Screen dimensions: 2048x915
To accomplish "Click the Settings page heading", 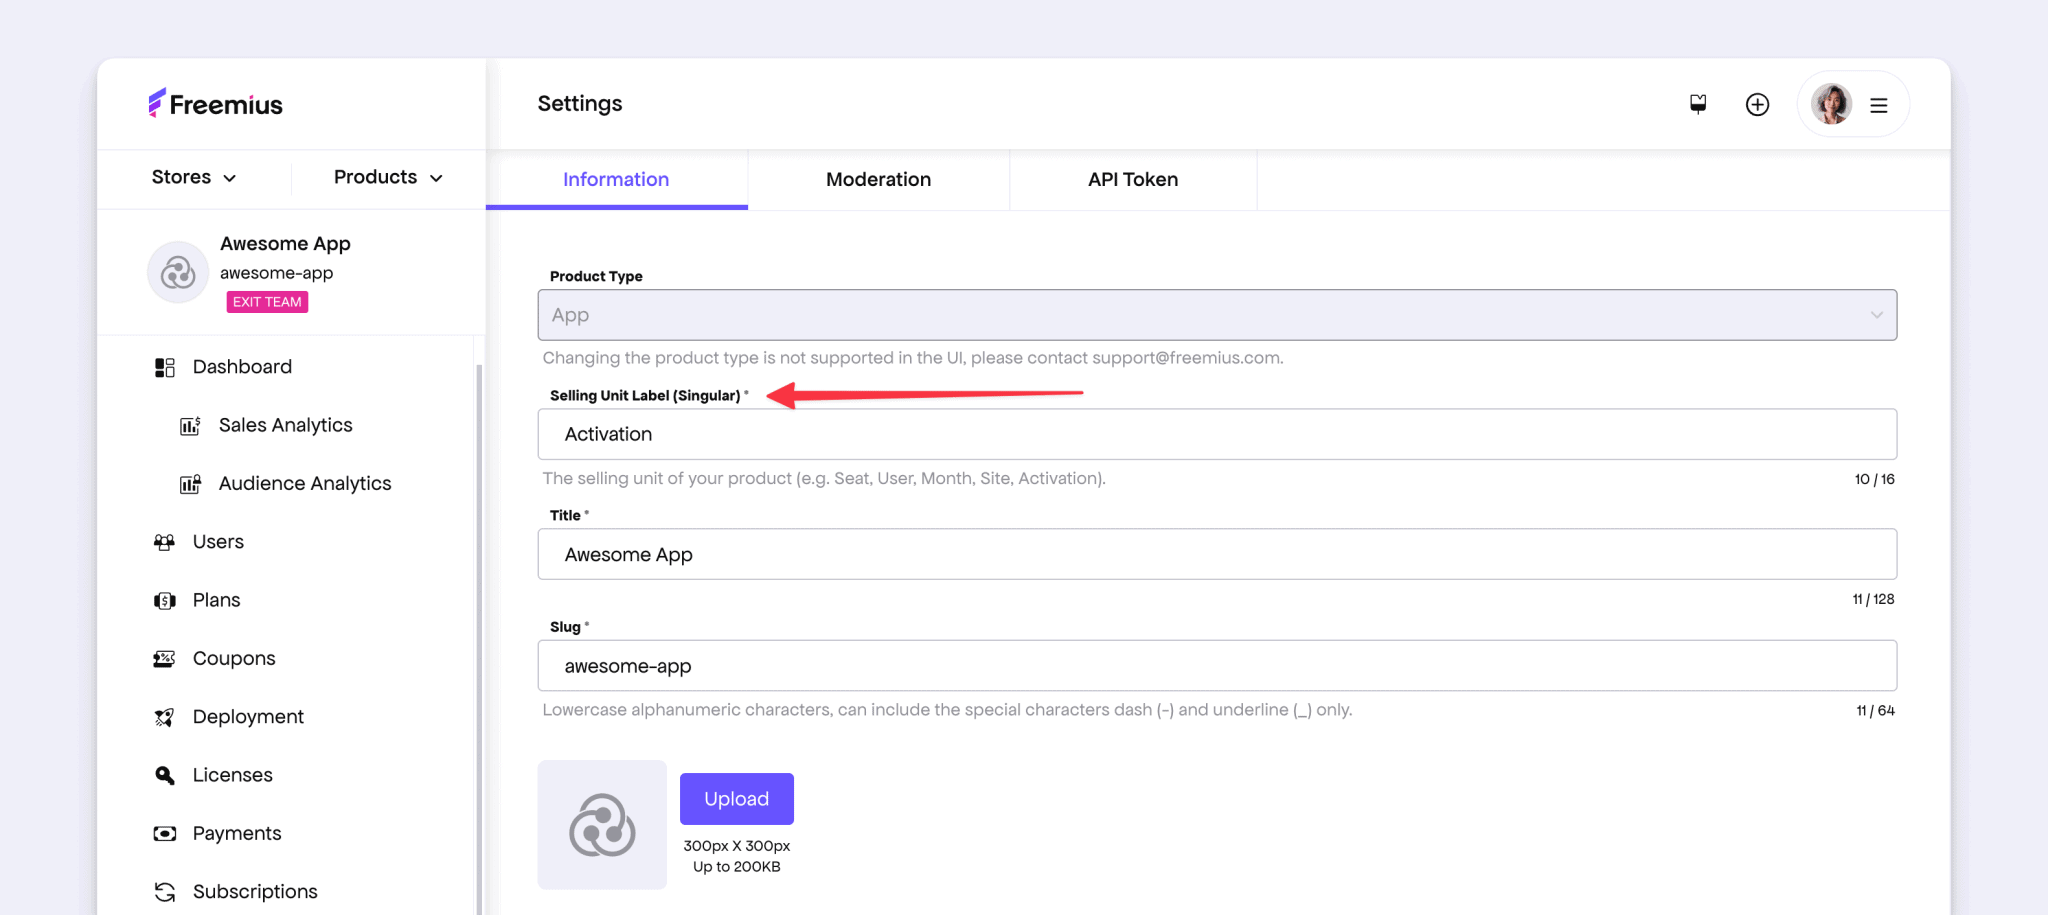I will 580,104.
